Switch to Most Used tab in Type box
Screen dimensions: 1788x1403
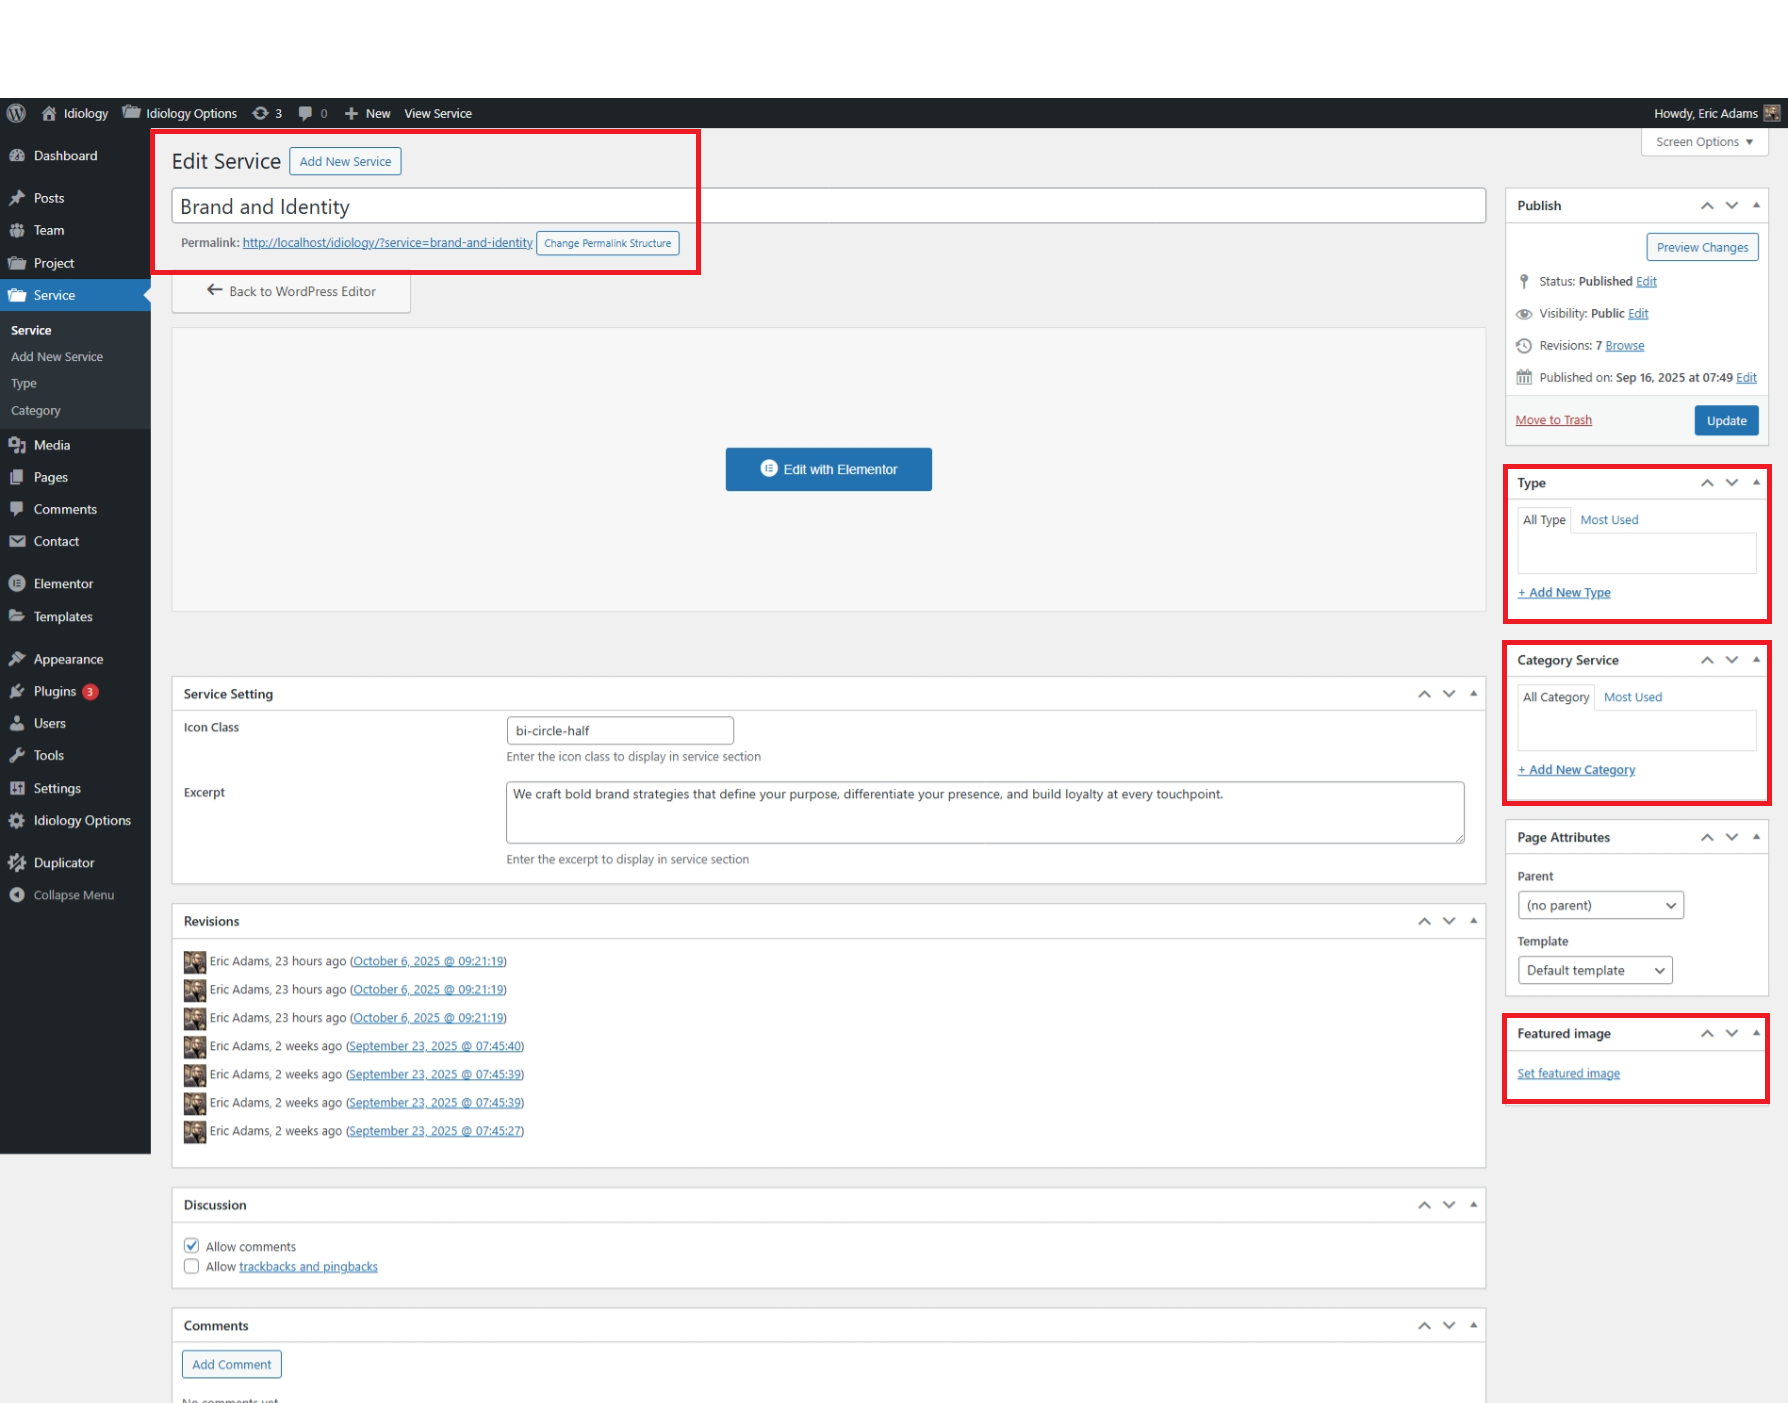tap(1609, 520)
